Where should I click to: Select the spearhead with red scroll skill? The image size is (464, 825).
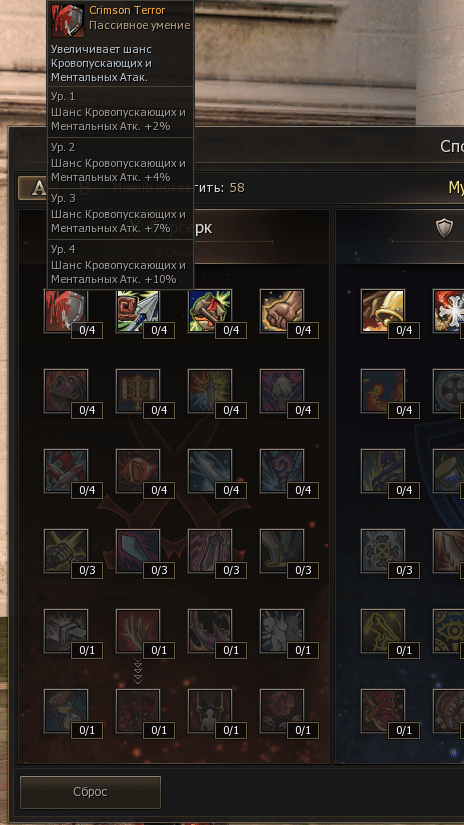tap(138, 311)
